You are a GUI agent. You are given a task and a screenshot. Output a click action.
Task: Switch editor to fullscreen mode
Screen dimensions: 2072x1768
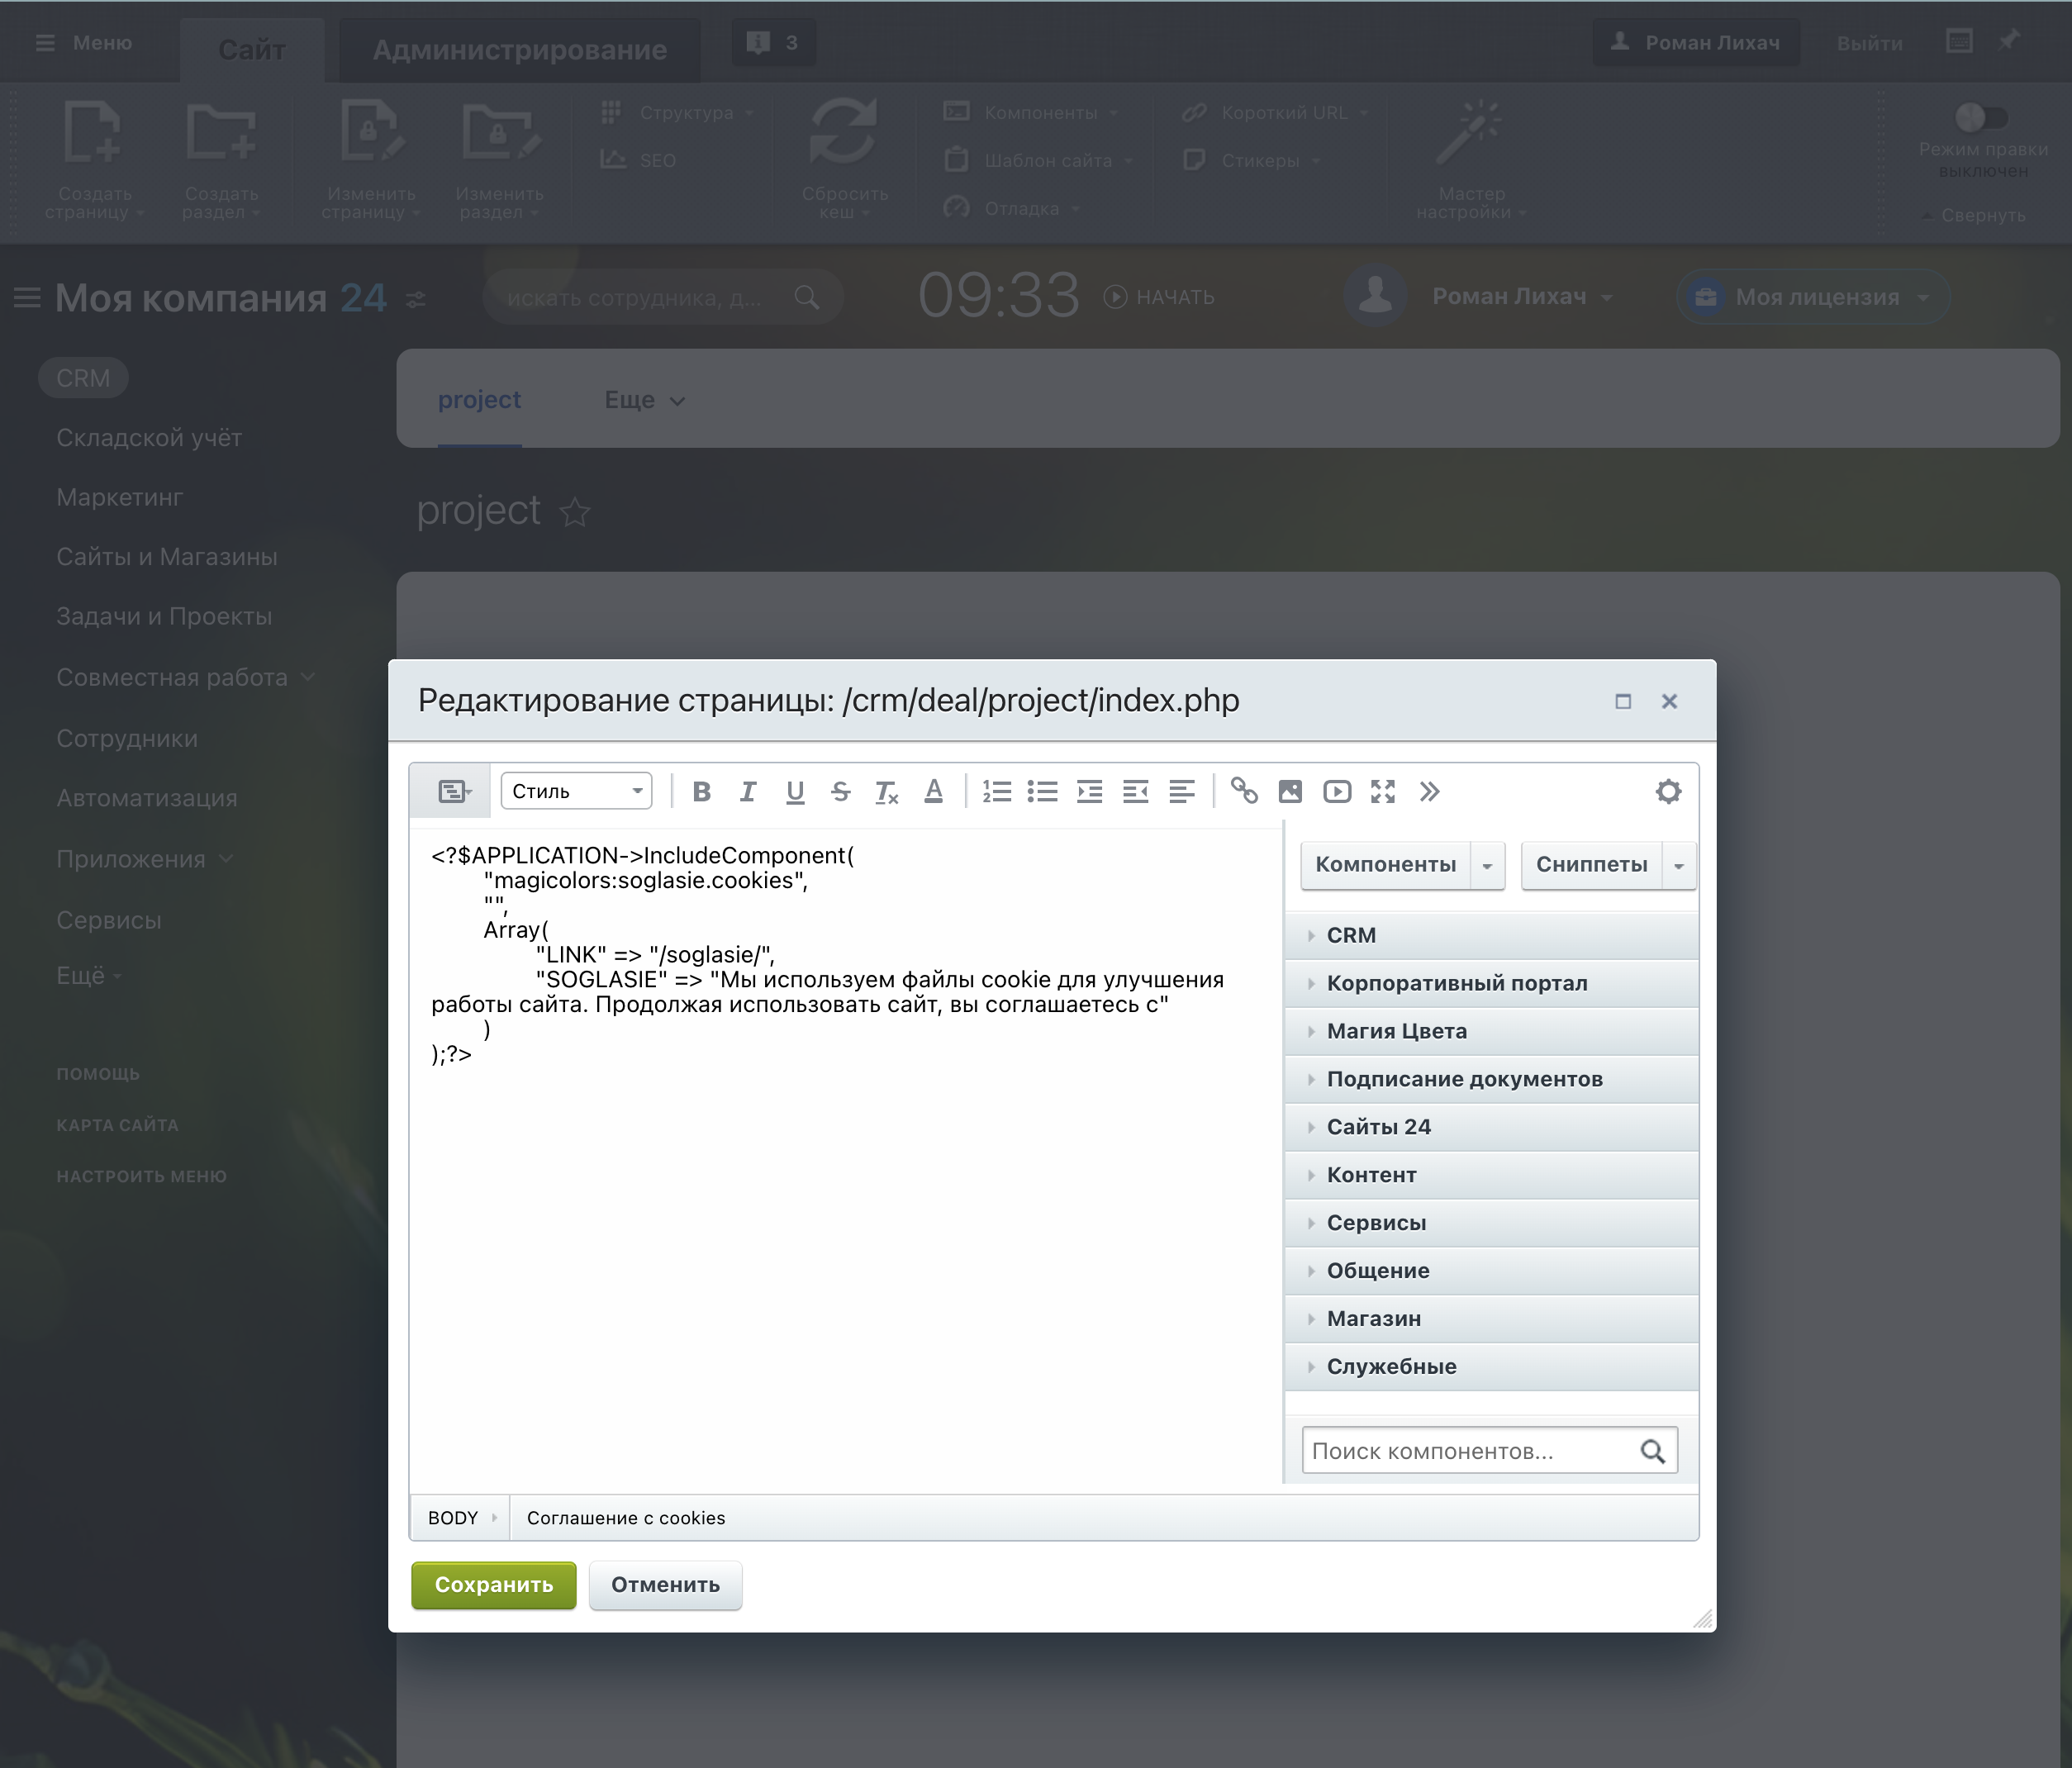tap(1383, 792)
